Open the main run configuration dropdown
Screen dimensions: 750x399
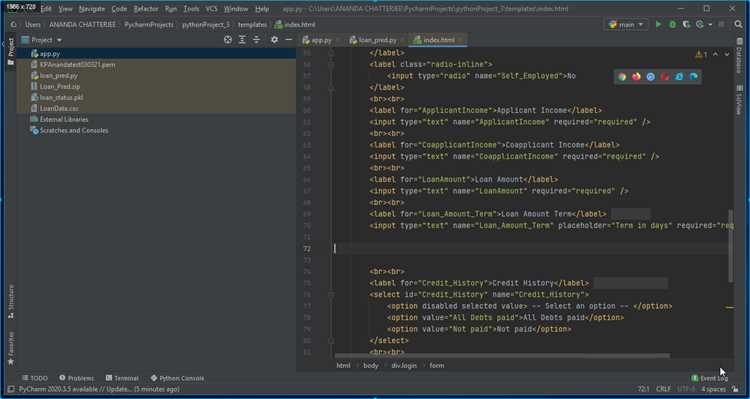click(x=627, y=24)
